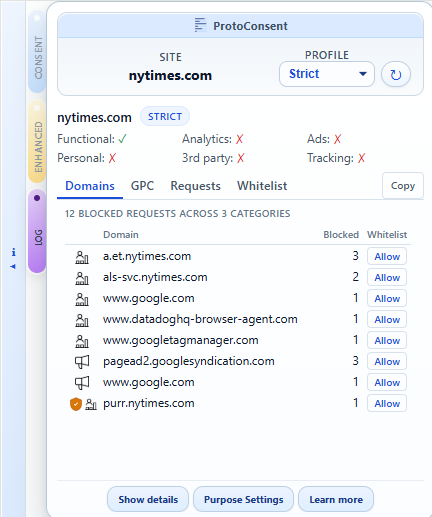Open the Strict profile dropdown
The height and width of the screenshot is (517, 432).
pos(327,74)
